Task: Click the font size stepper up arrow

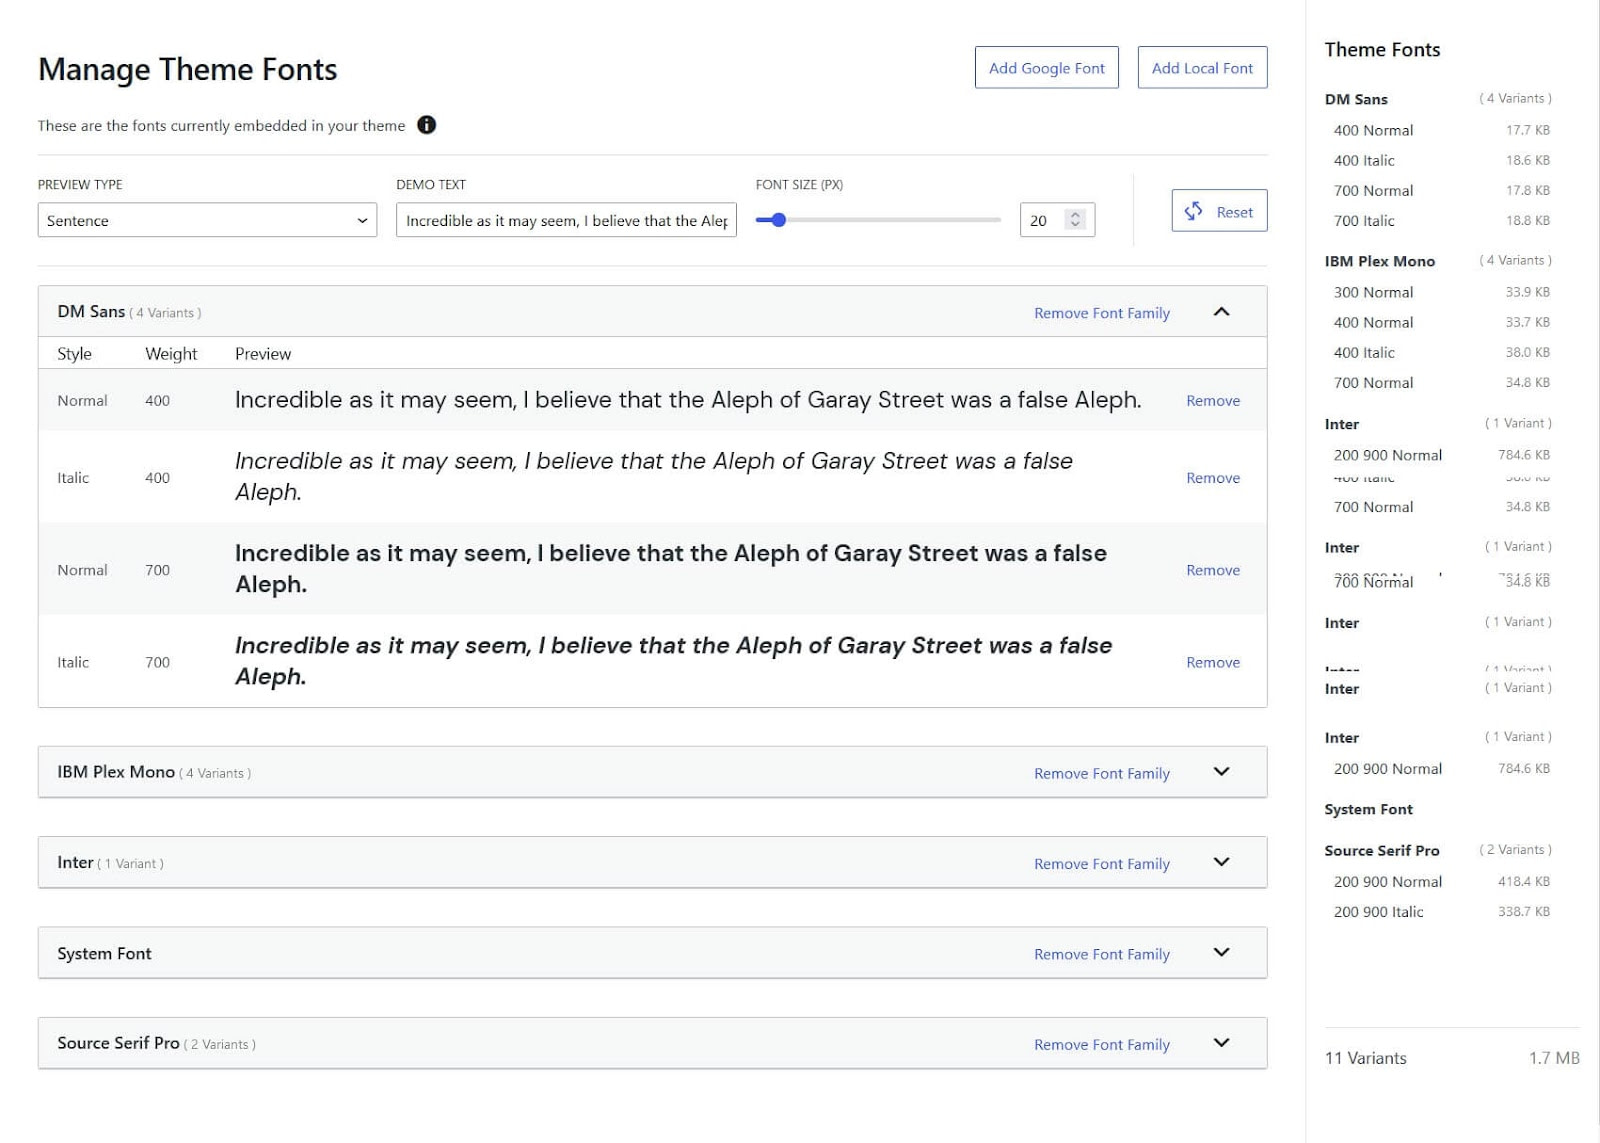Action: point(1073,213)
